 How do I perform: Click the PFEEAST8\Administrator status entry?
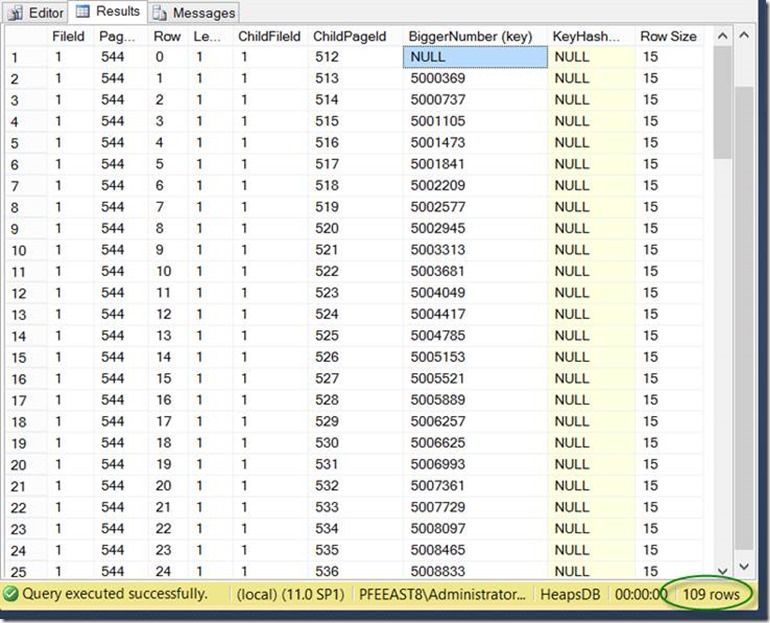pos(442,595)
